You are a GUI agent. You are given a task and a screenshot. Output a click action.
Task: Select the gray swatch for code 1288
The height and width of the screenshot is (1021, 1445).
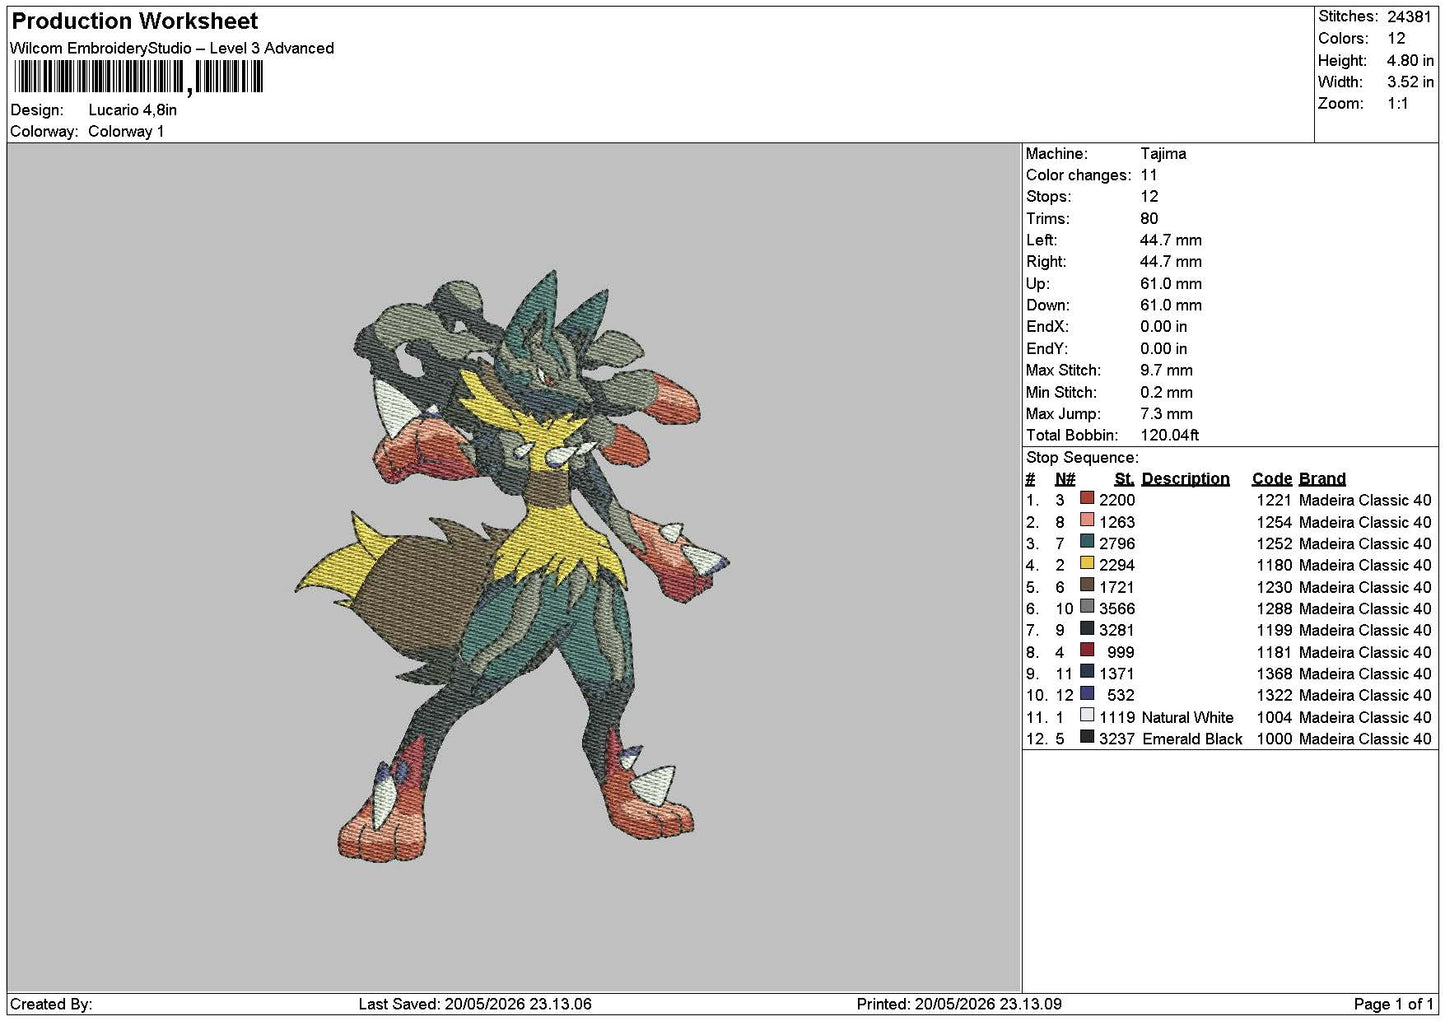(x=1087, y=608)
